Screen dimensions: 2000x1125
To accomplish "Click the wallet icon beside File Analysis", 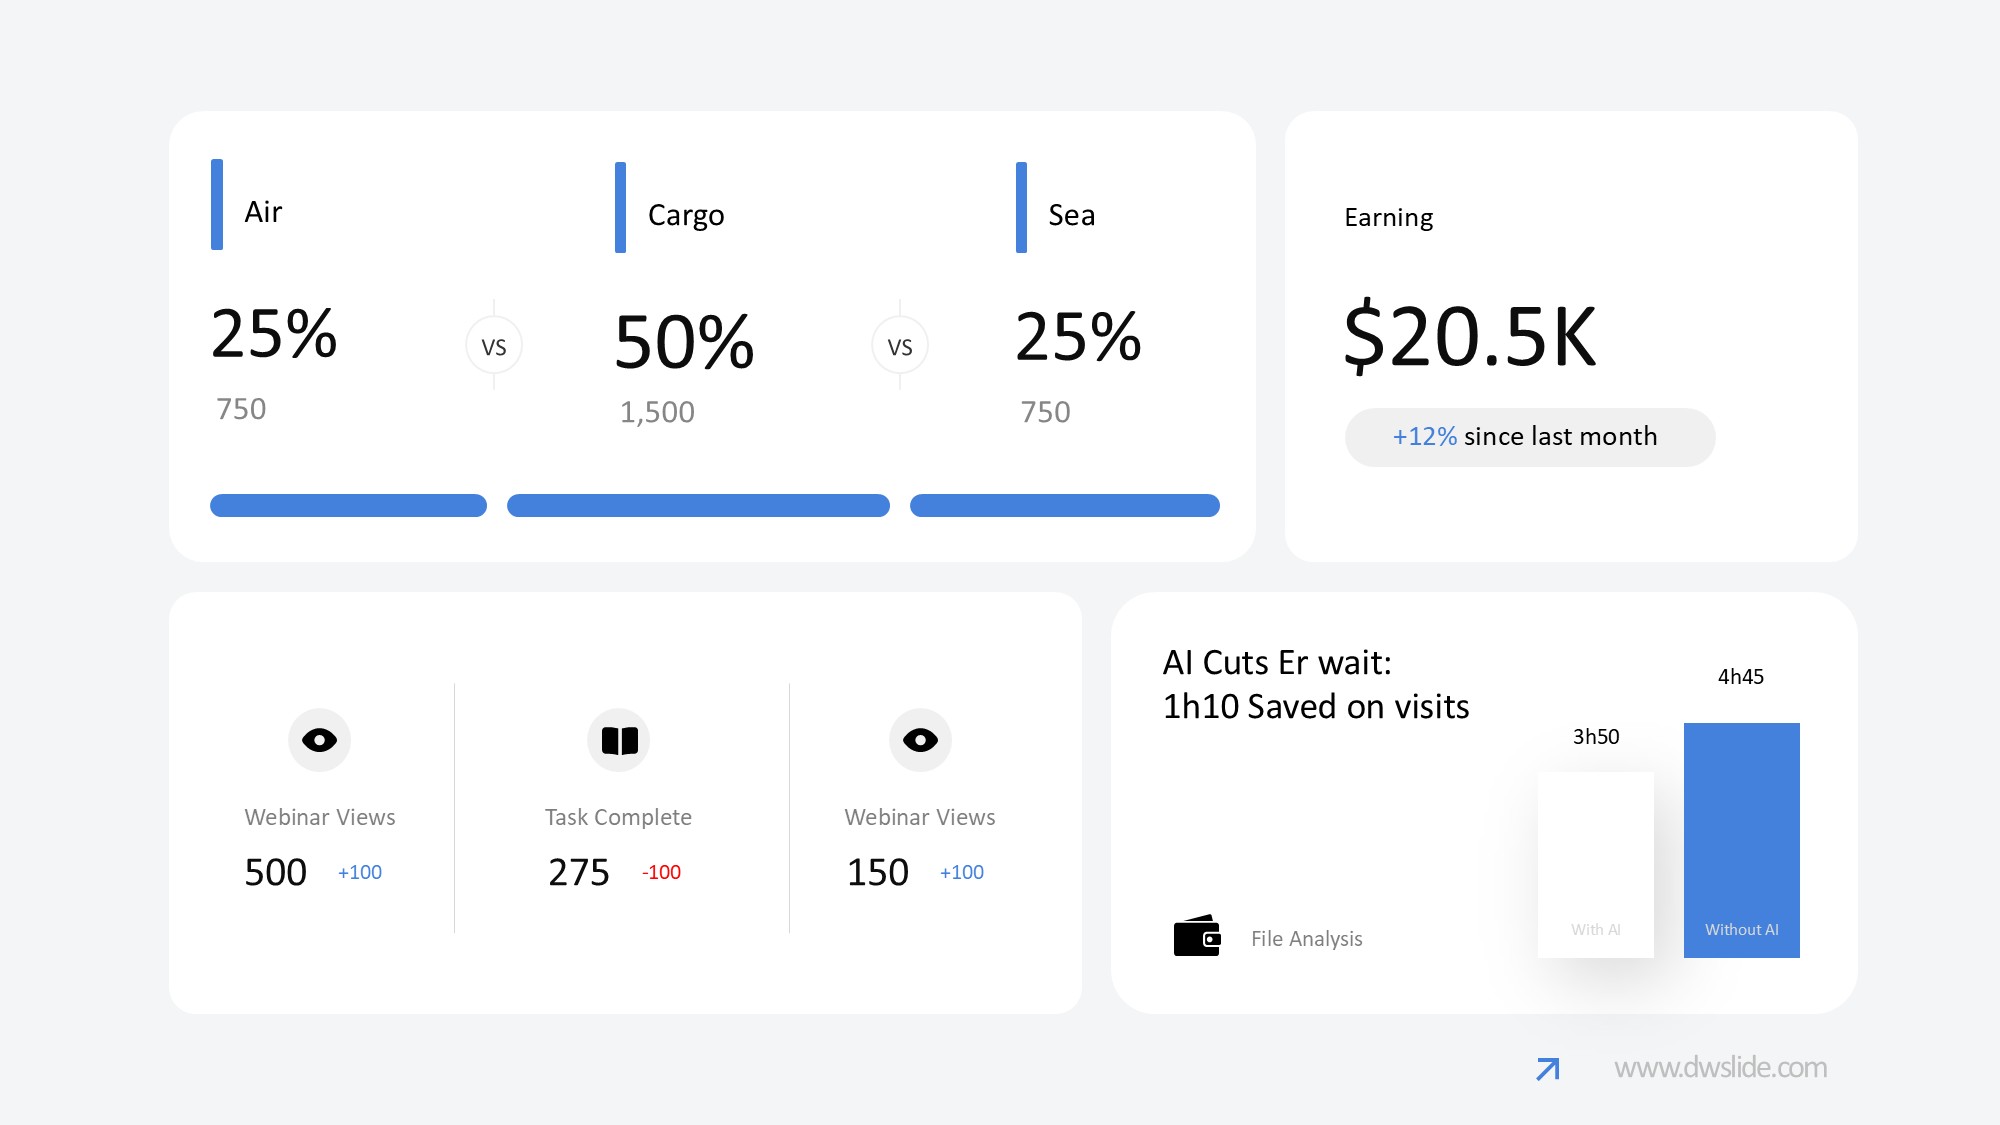I will 1197,937.
